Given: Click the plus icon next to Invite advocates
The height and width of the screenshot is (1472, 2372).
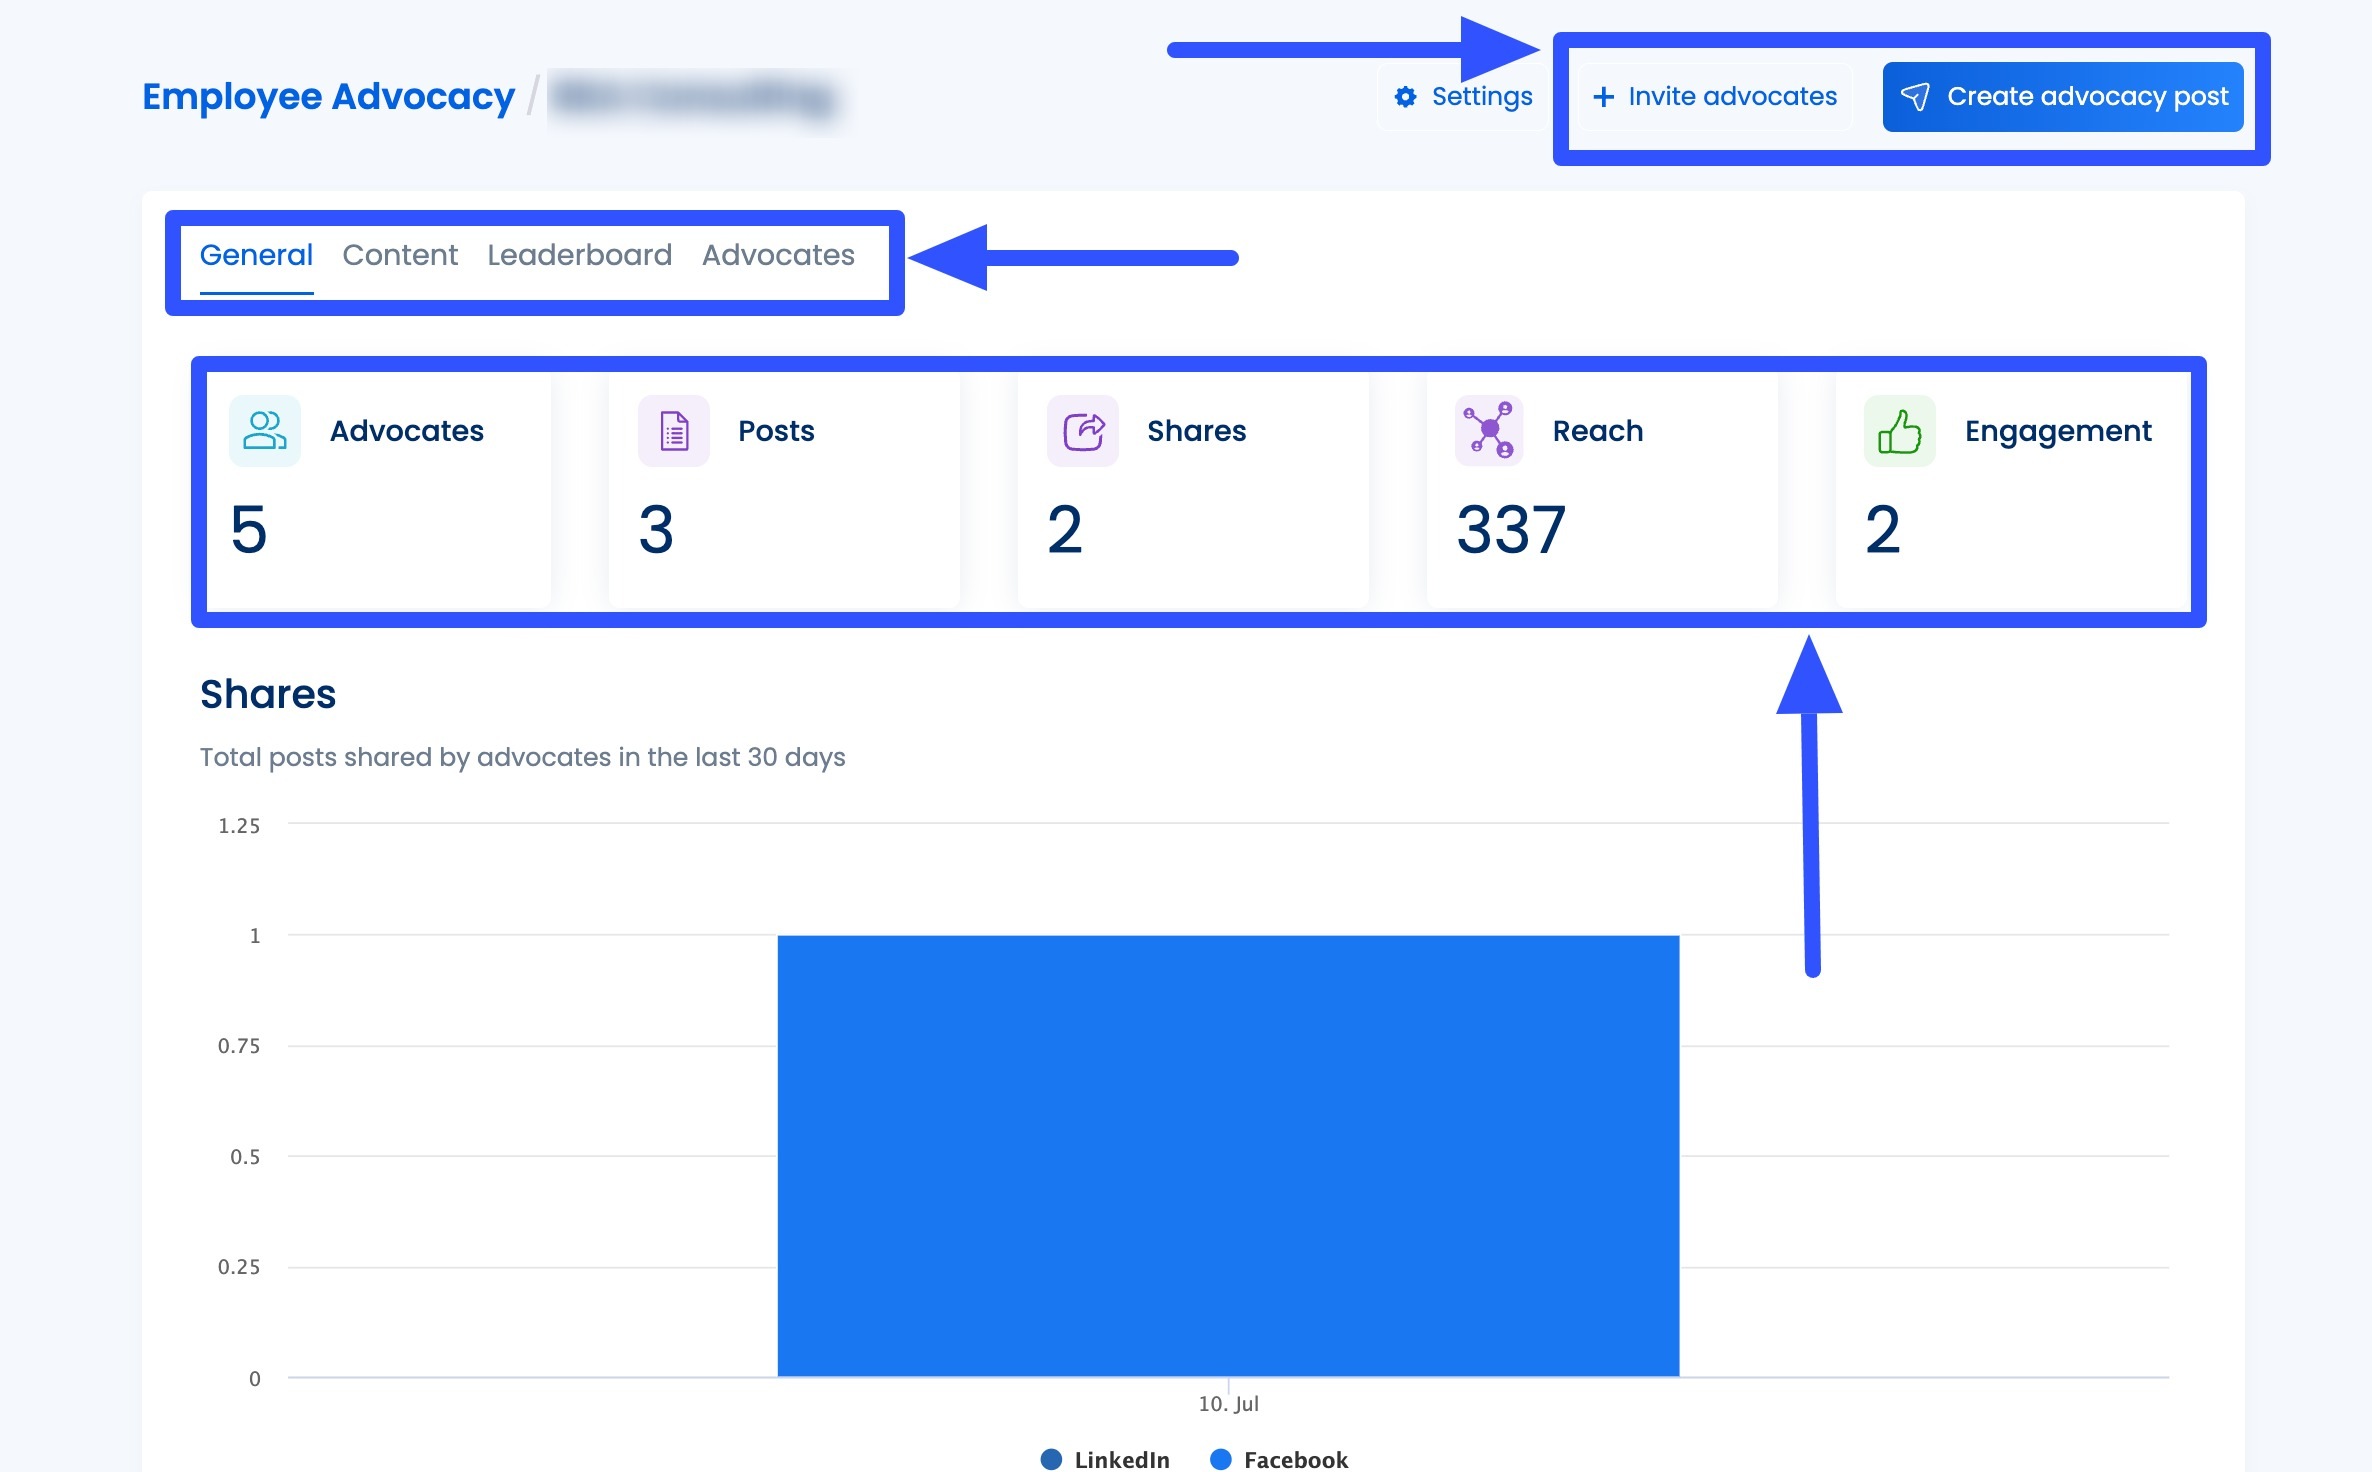Looking at the screenshot, I should [x=1605, y=96].
